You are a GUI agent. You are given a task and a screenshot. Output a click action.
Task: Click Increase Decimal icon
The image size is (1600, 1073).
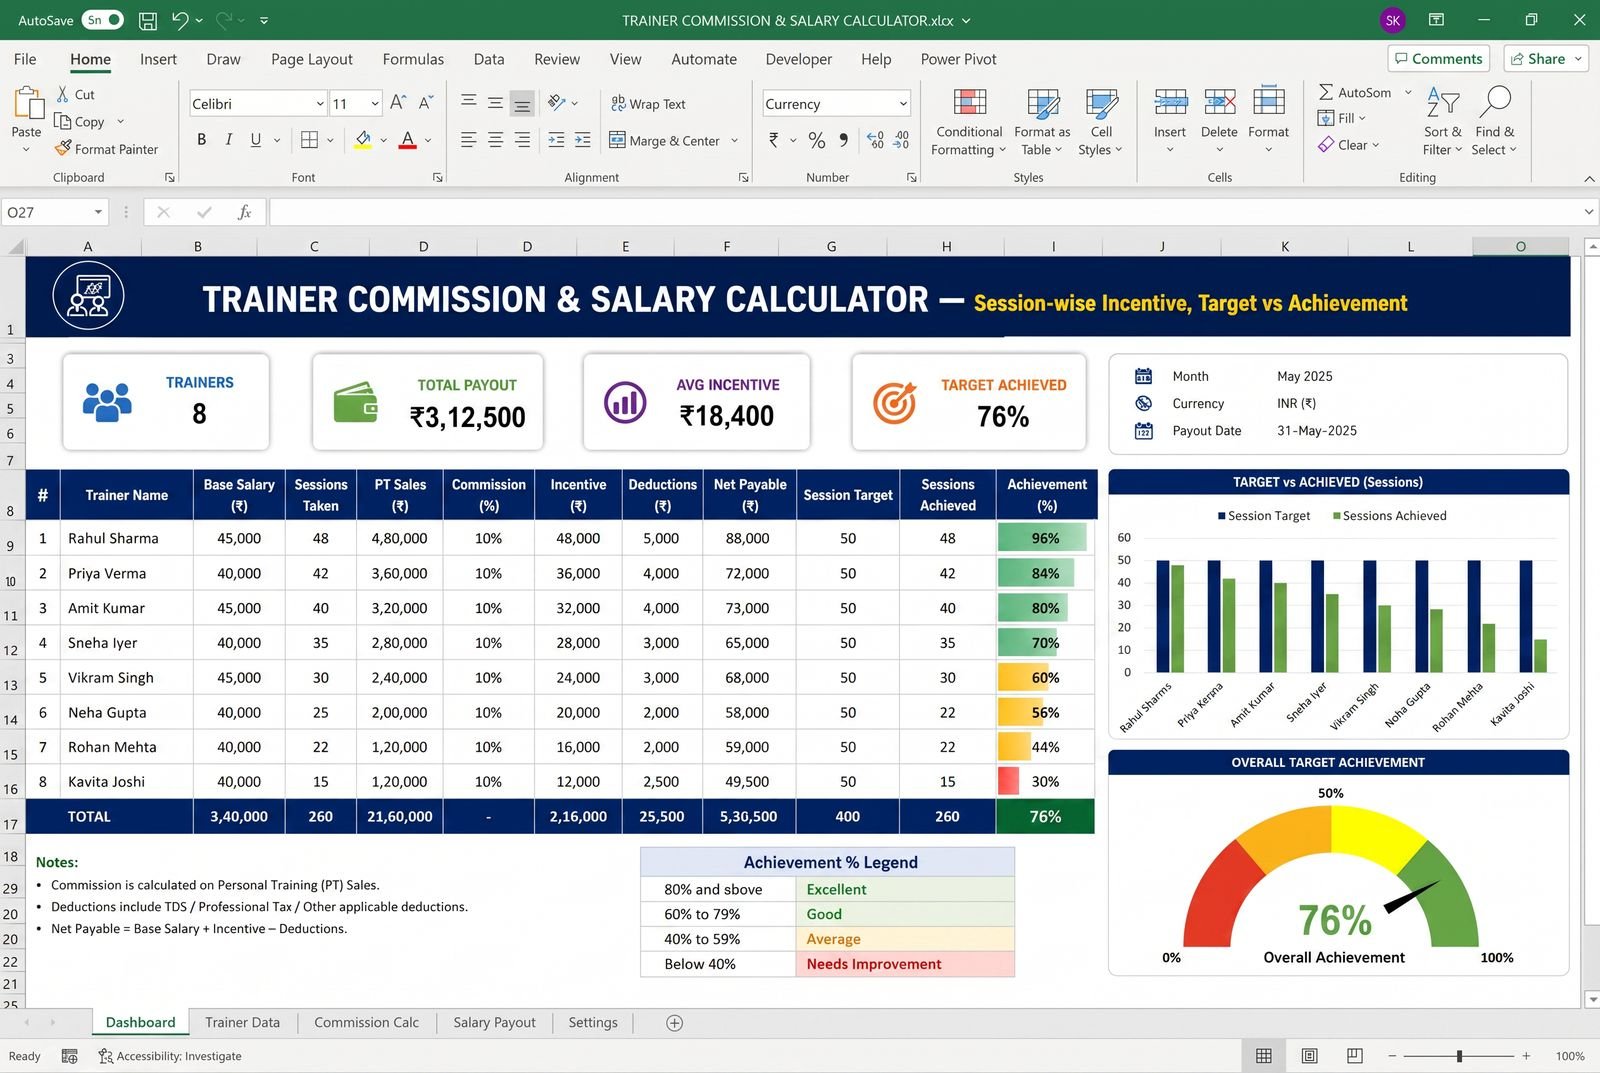(875, 140)
